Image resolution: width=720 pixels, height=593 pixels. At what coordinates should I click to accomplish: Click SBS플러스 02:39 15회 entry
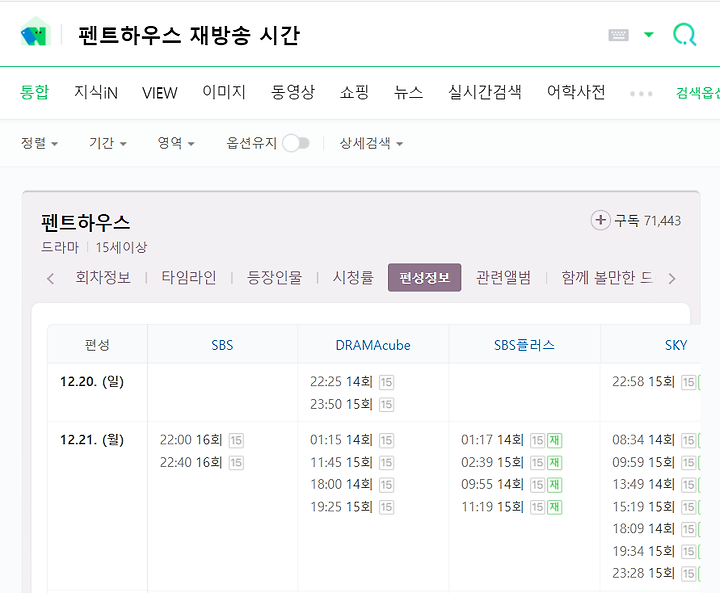pos(492,462)
